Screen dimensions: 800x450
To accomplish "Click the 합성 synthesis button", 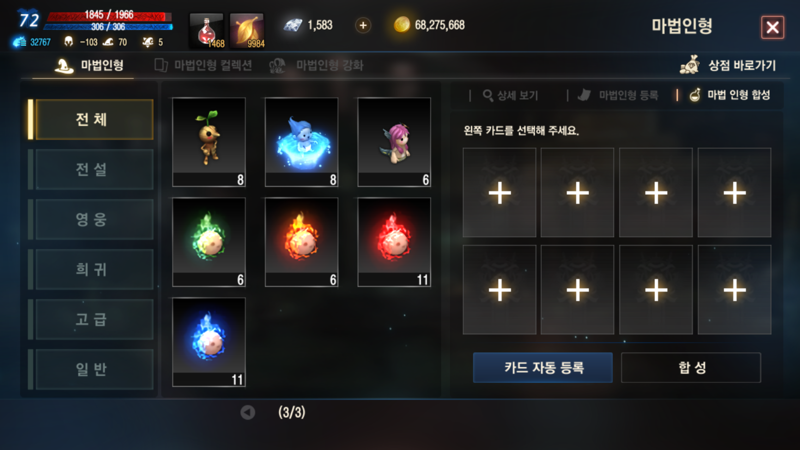I will coord(691,367).
